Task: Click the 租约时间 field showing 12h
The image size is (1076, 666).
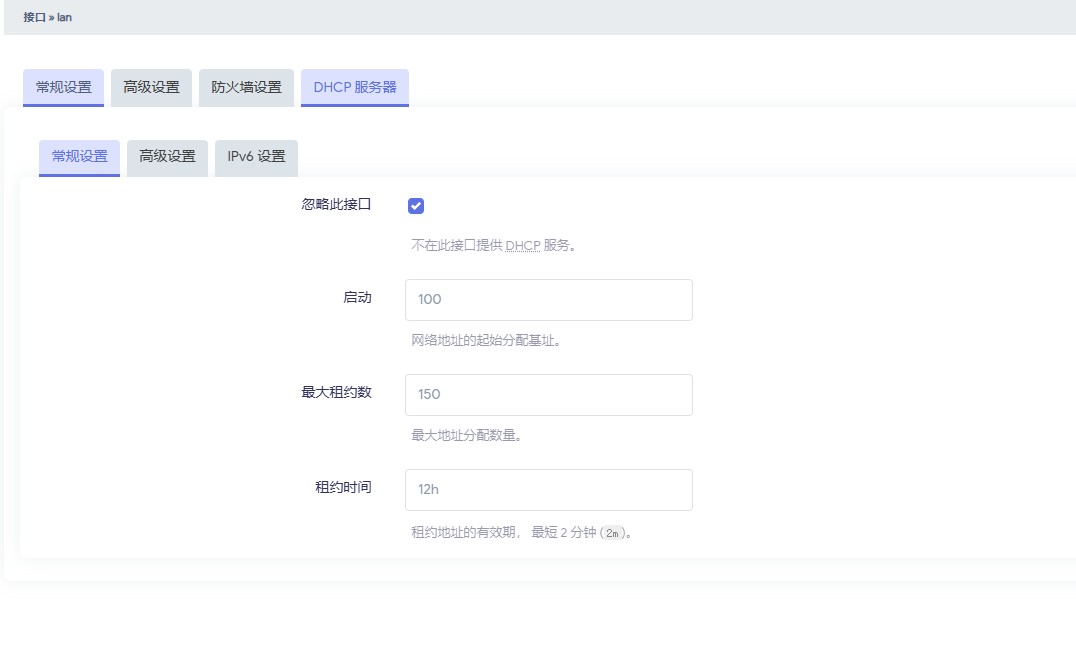Action: 548,490
